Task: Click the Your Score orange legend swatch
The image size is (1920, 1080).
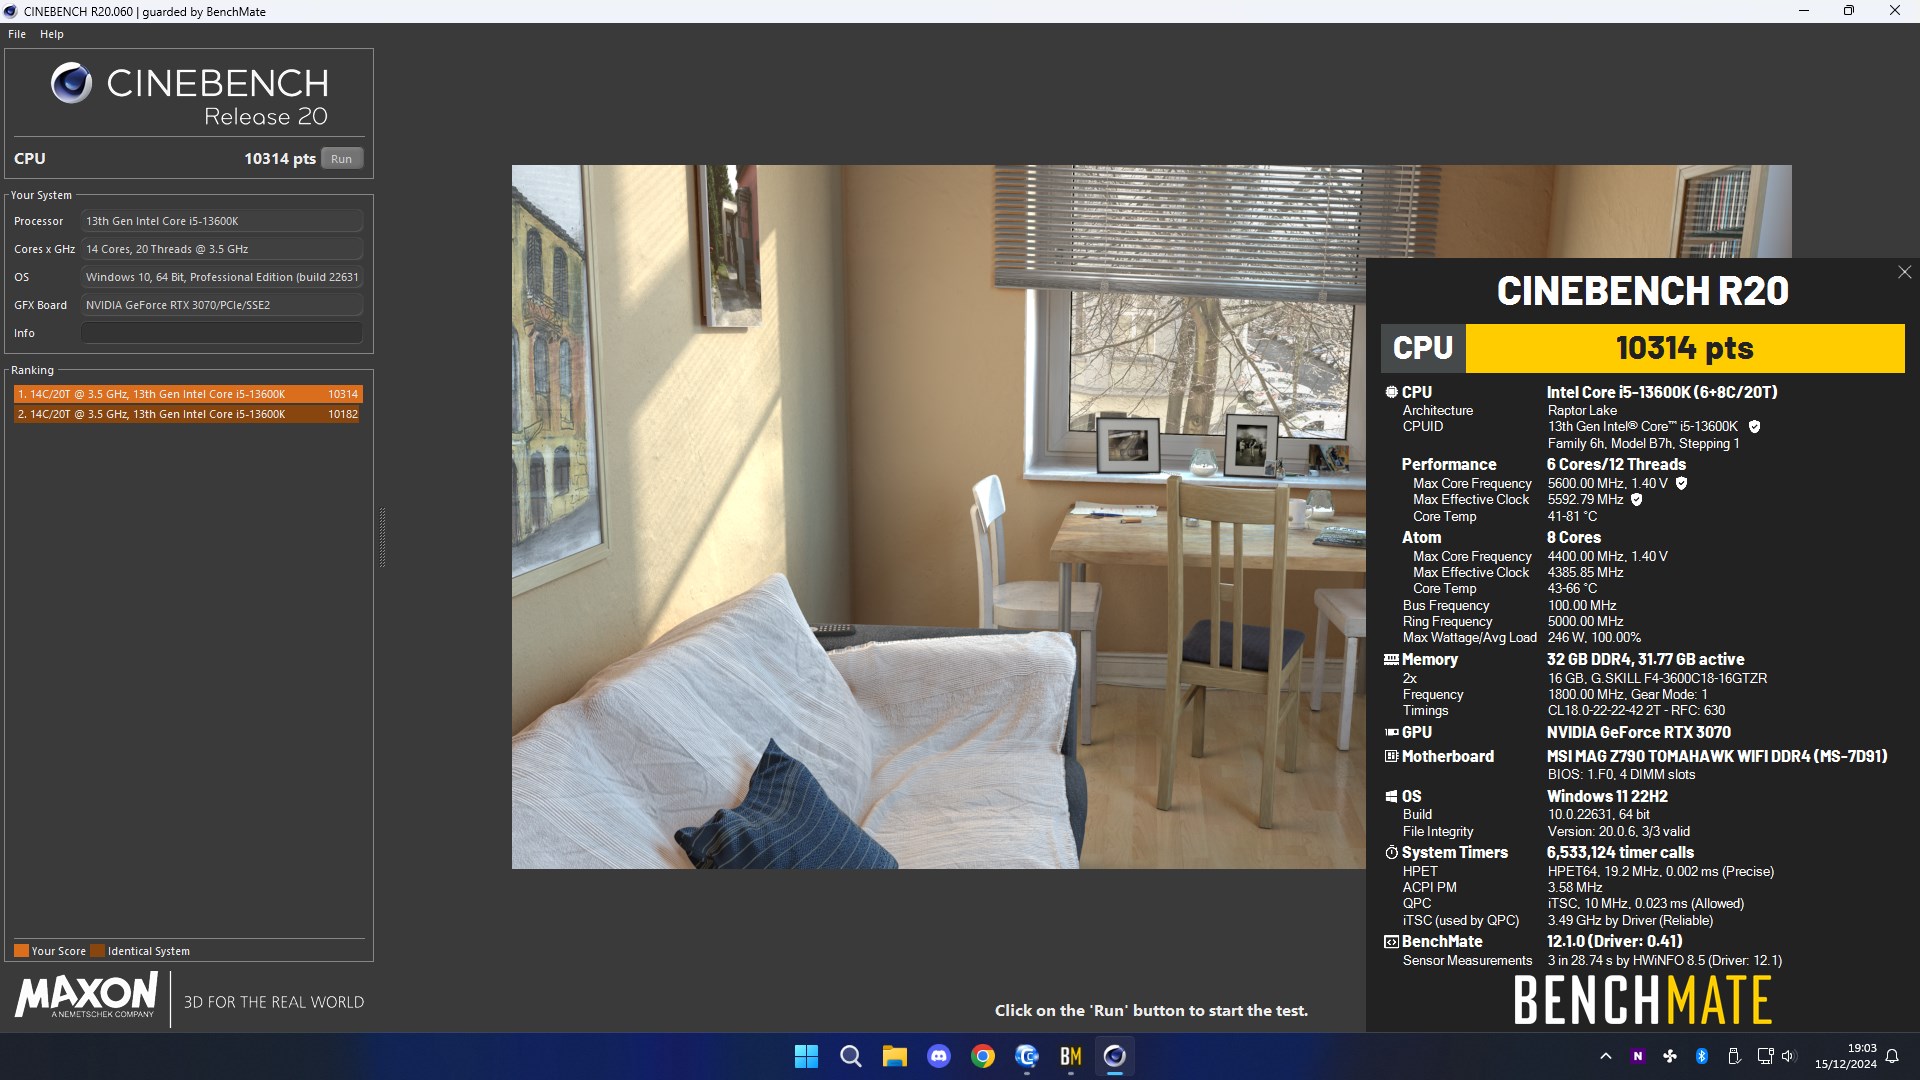Action: point(21,951)
